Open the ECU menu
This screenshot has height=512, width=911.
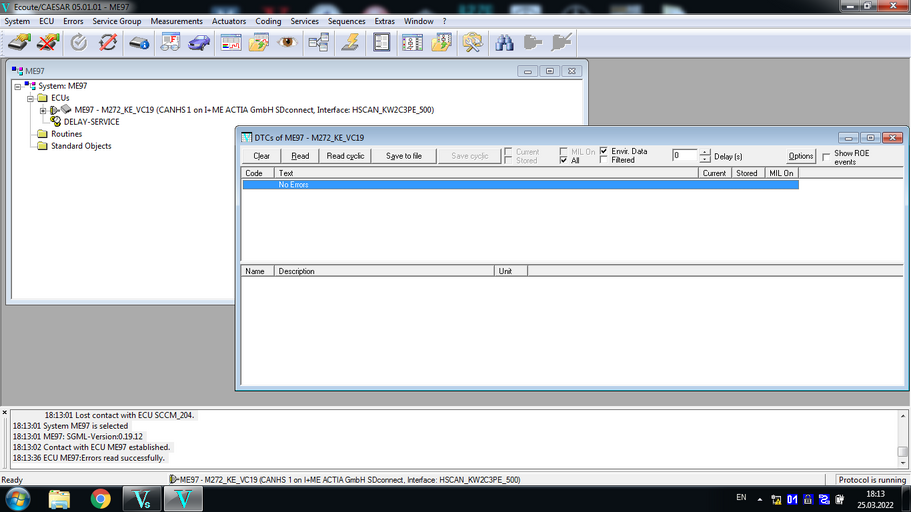(46, 21)
